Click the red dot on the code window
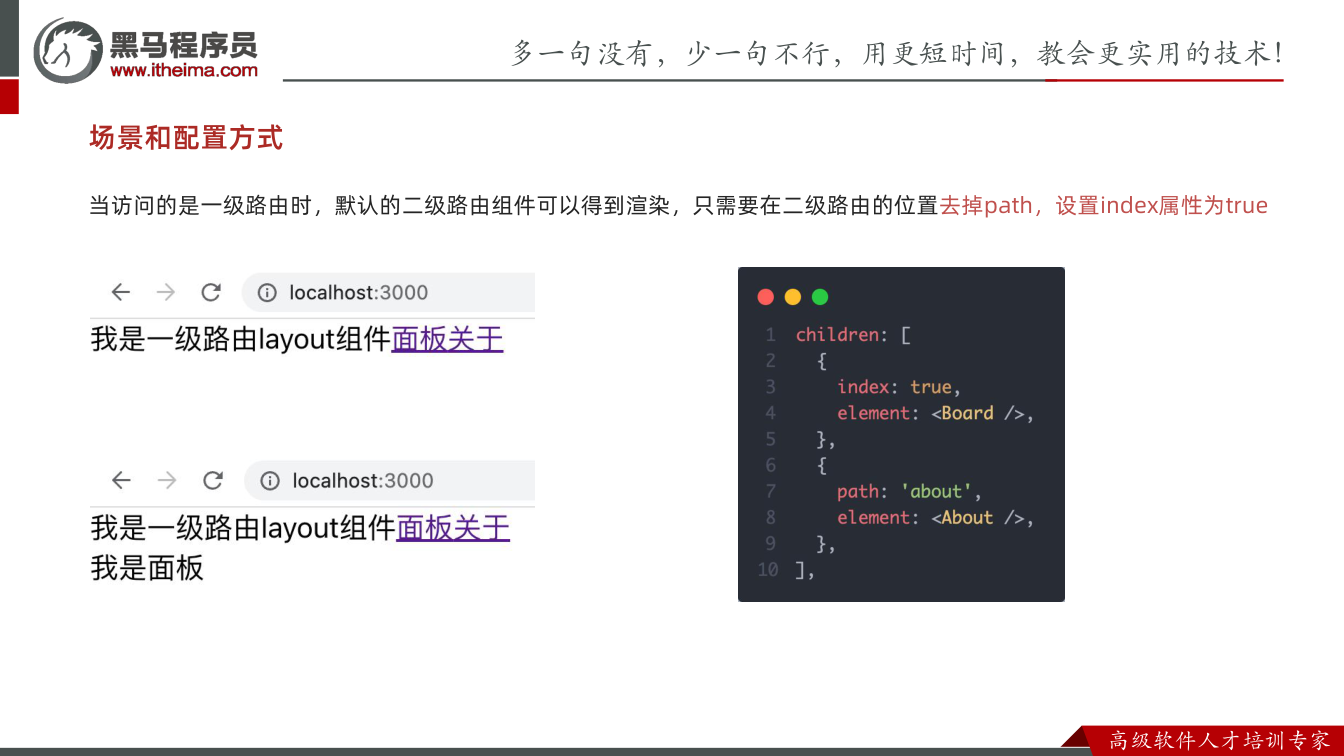This screenshot has width=1344, height=756. pos(766,297)
